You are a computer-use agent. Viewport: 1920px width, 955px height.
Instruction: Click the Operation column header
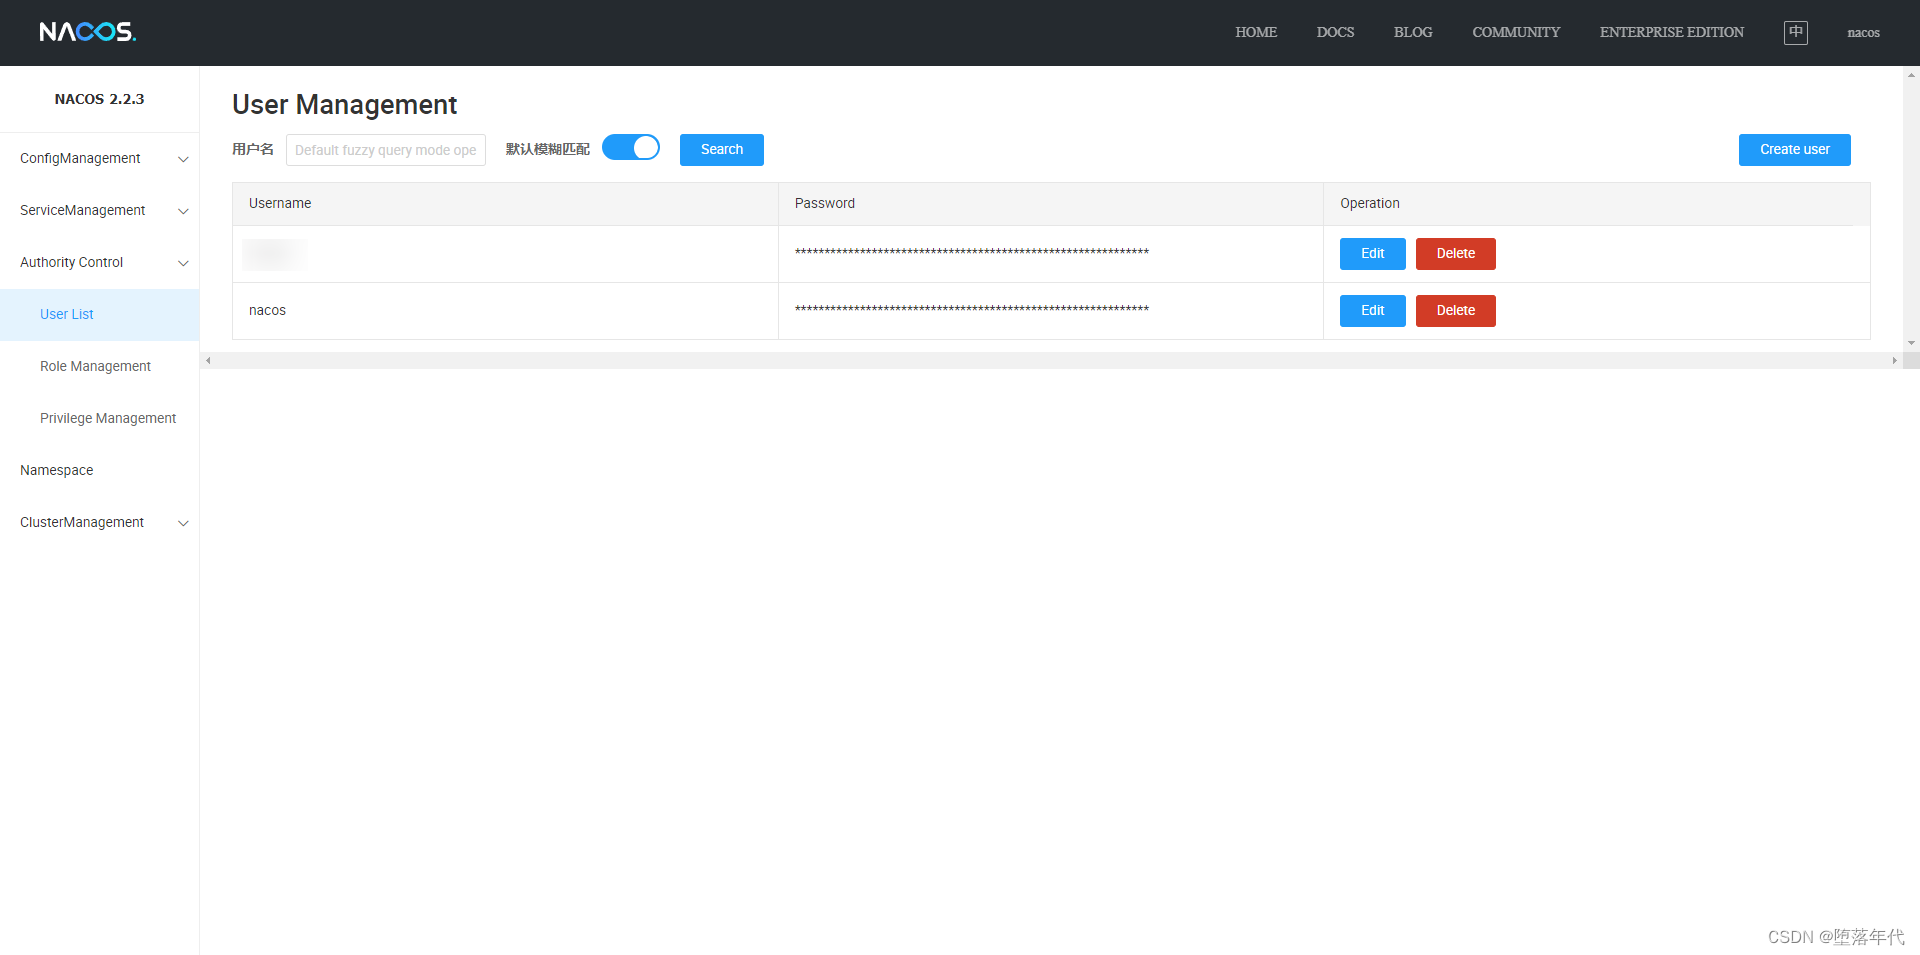tap(1597, 204)
